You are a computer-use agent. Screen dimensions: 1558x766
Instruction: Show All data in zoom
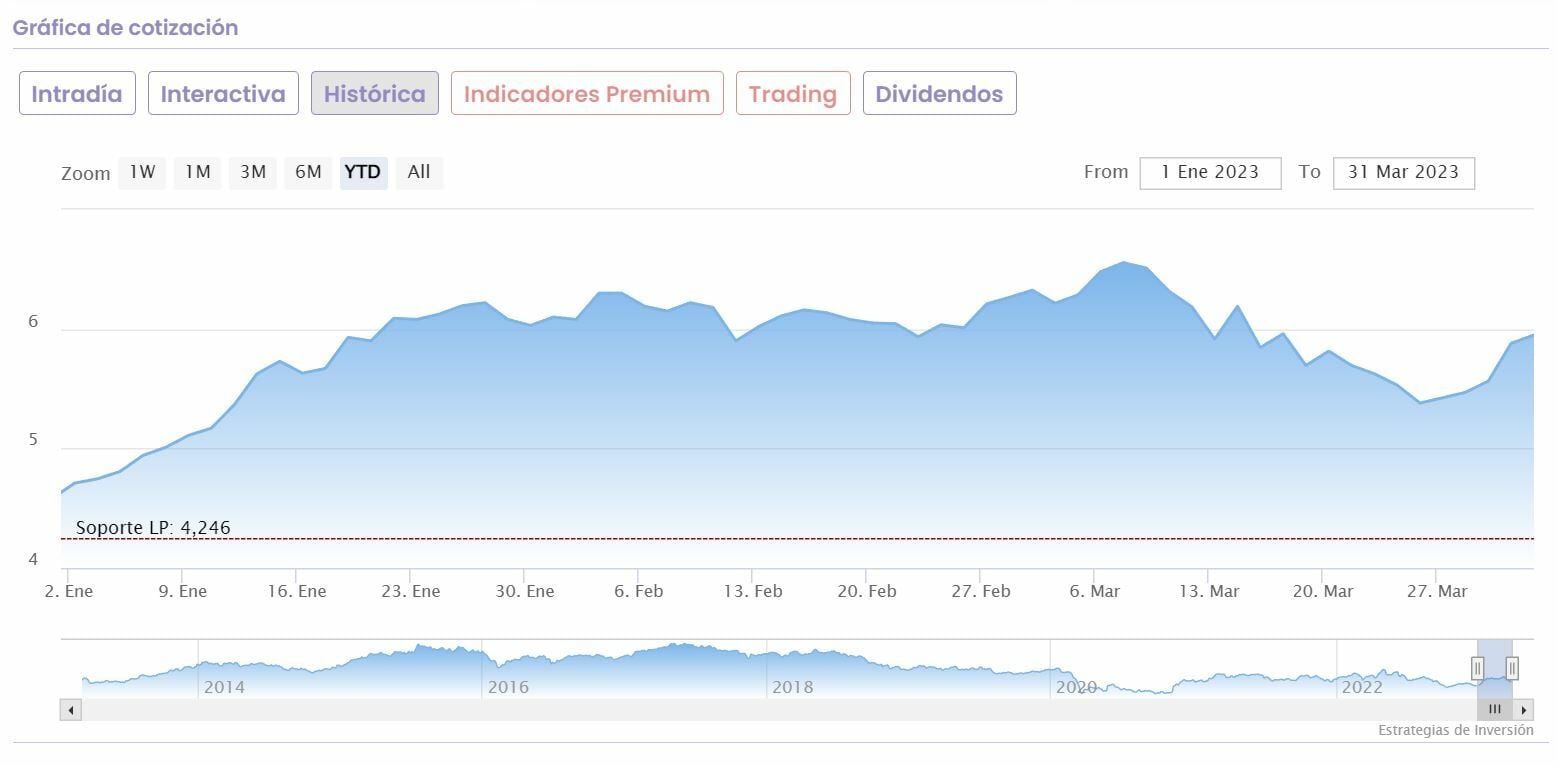point(419,172)
